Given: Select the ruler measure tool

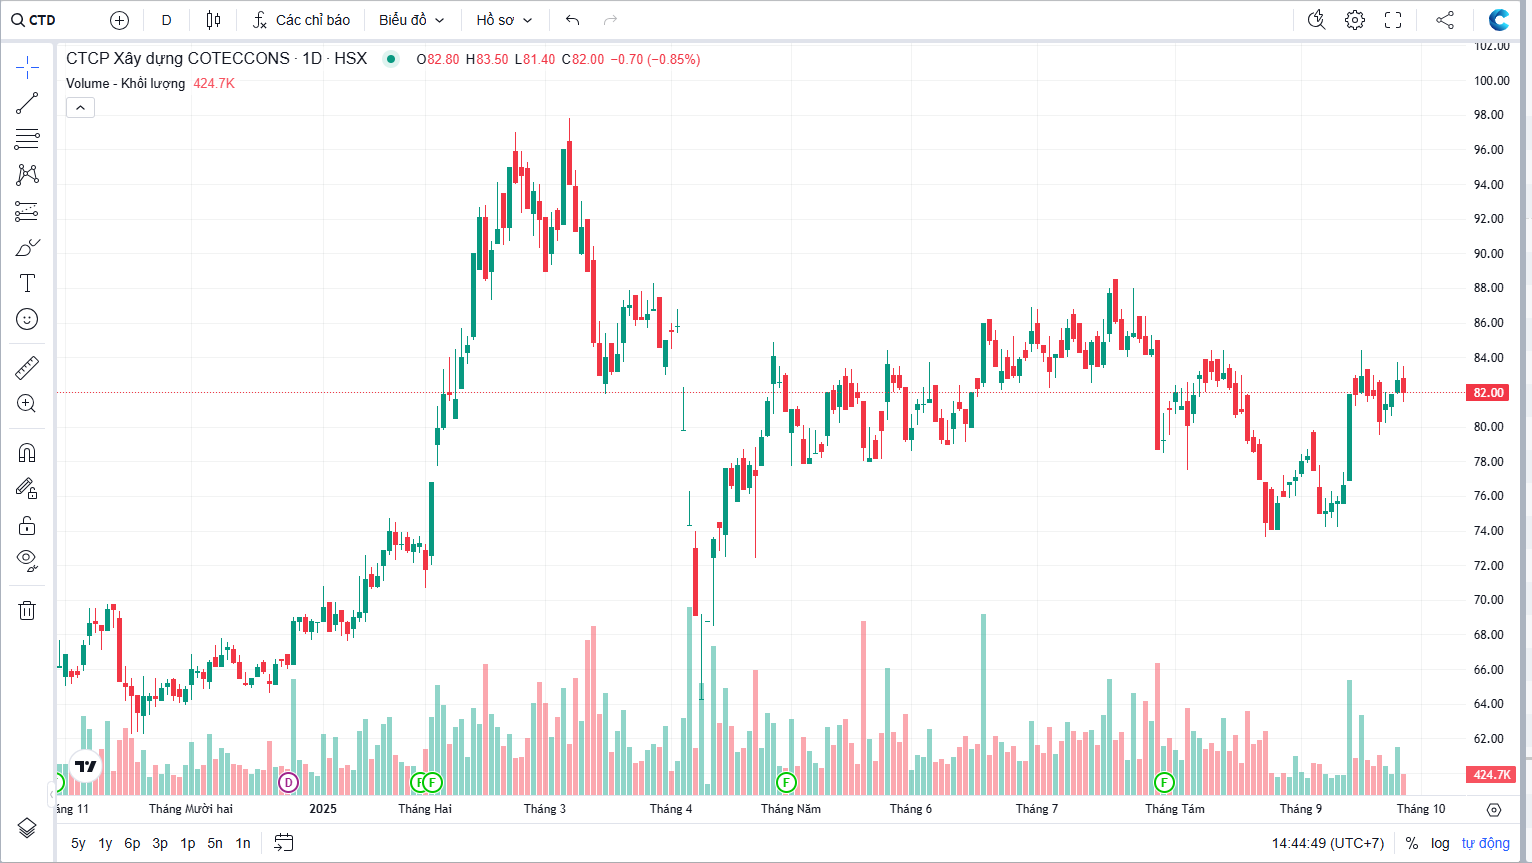Looking at the screenshot, I should point(27,368).
